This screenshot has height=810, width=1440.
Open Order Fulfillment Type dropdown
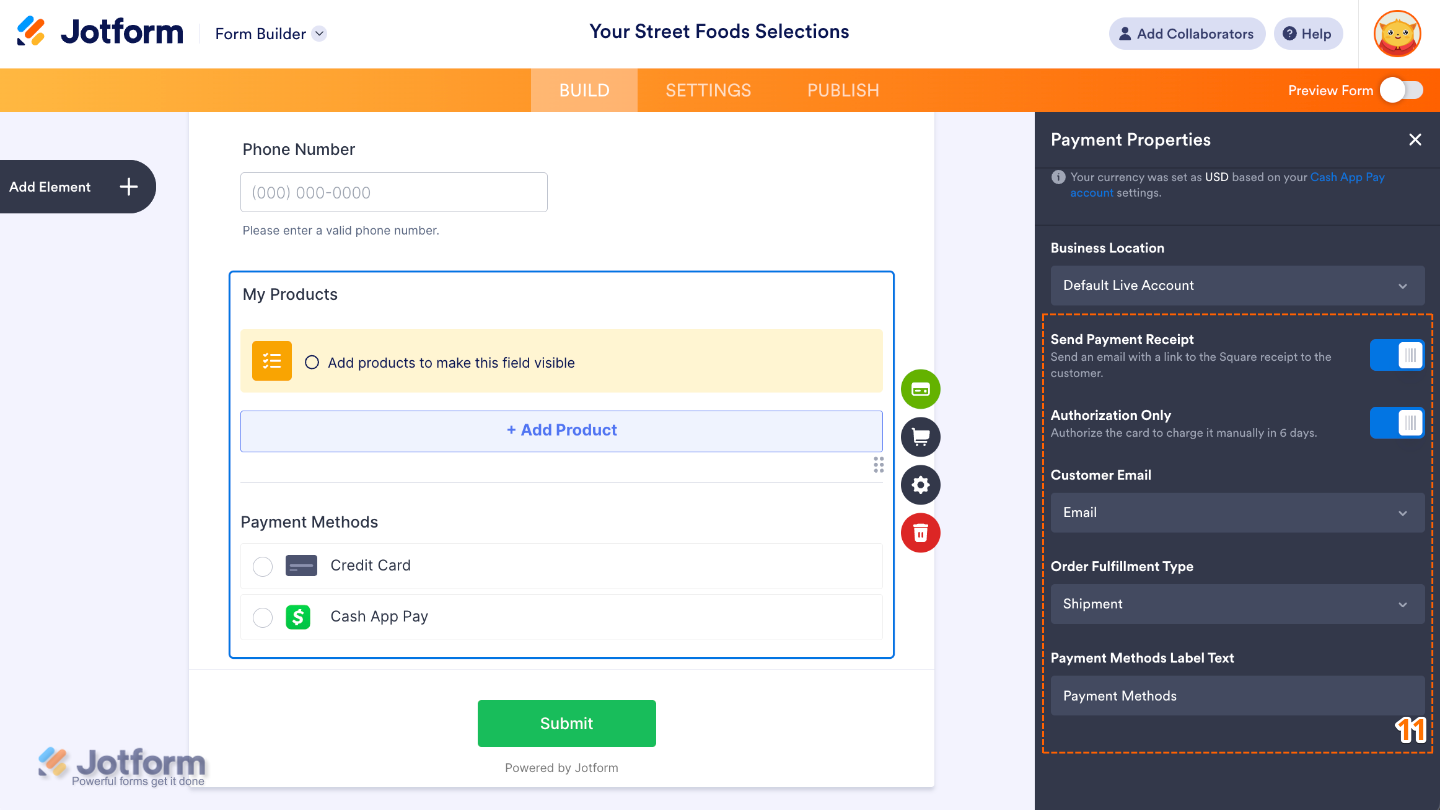tap(1237, 605)
